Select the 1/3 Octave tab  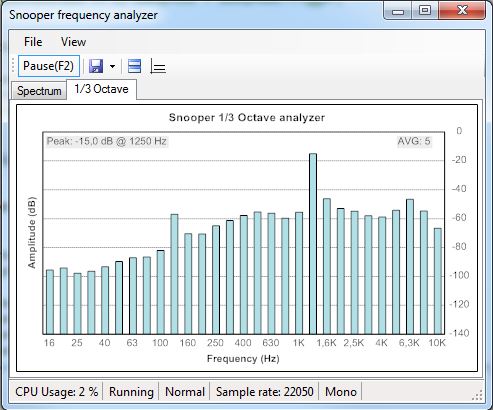(x=101, y=89)
